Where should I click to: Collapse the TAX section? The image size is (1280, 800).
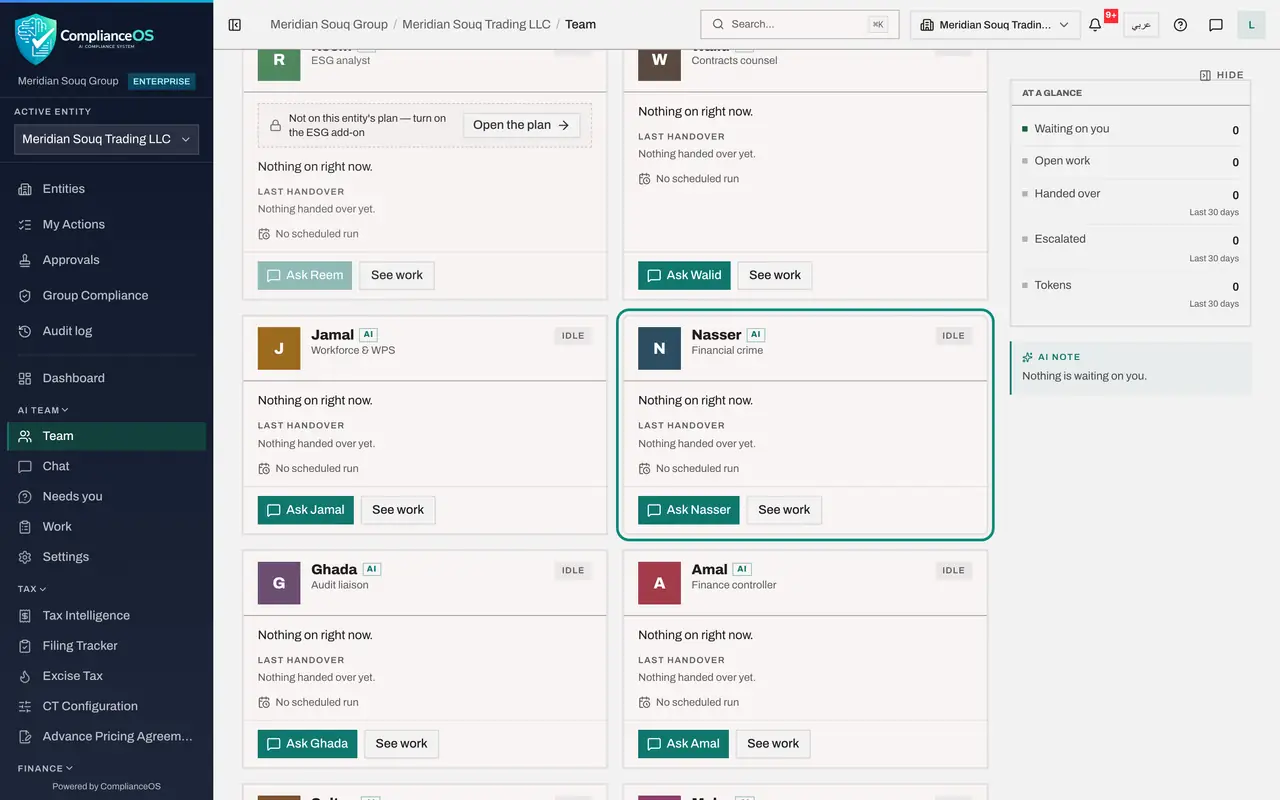point(32,589)
